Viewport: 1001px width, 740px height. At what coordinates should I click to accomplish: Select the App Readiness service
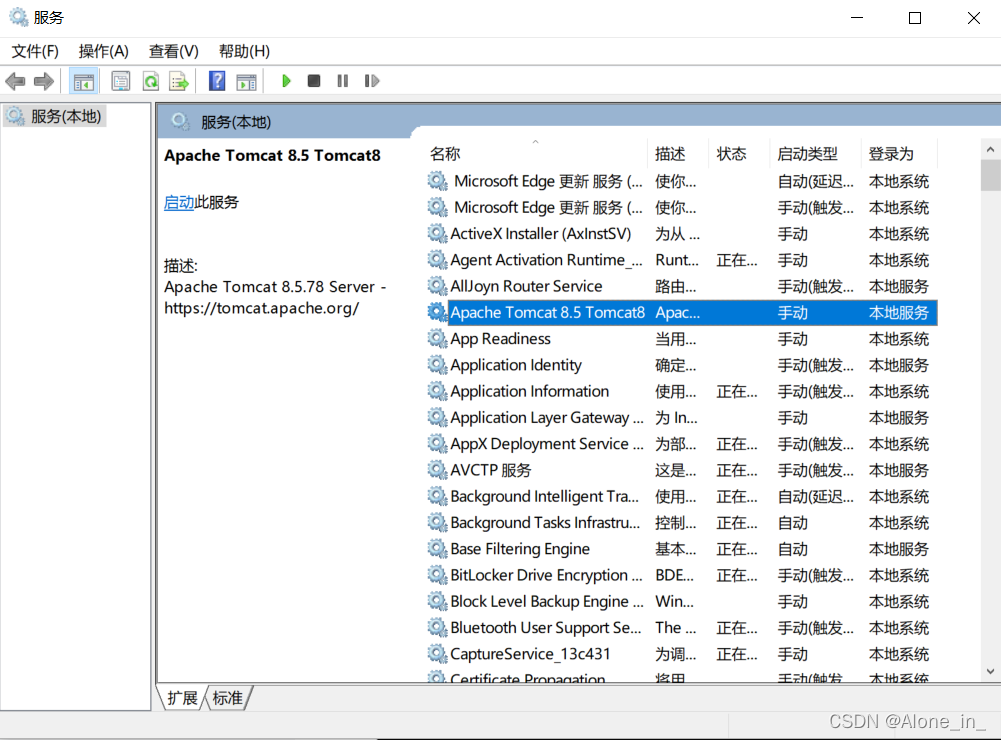coord(682,338)
